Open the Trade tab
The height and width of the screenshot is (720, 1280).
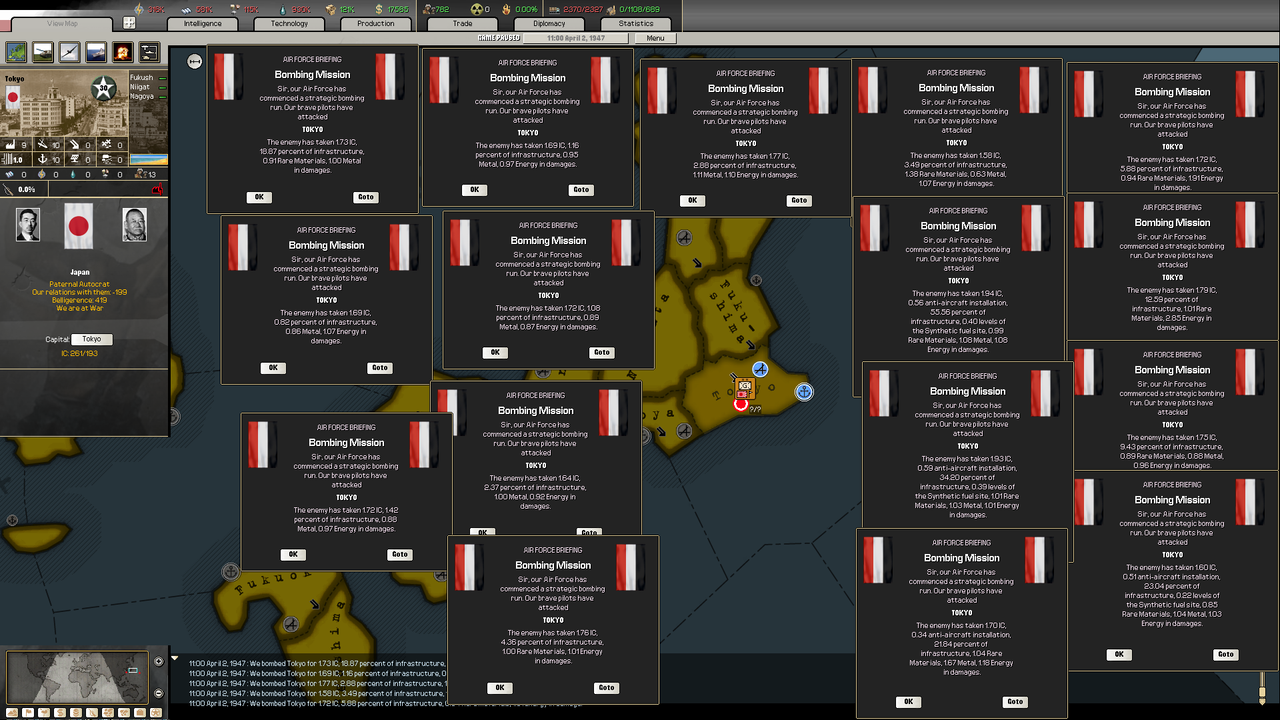point(462,23)
